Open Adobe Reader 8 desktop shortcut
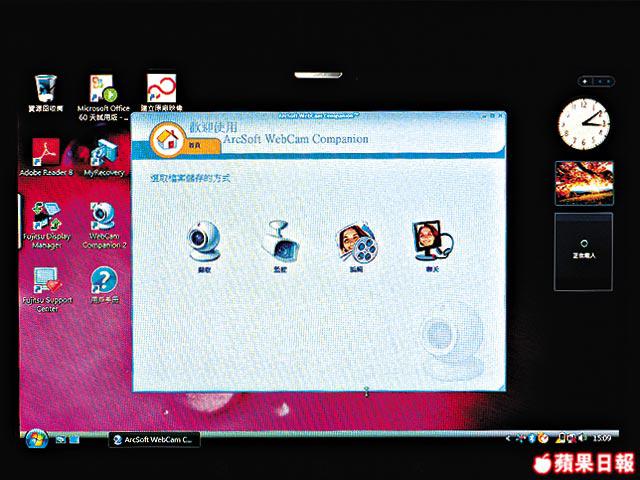 (x=46, y=155)
